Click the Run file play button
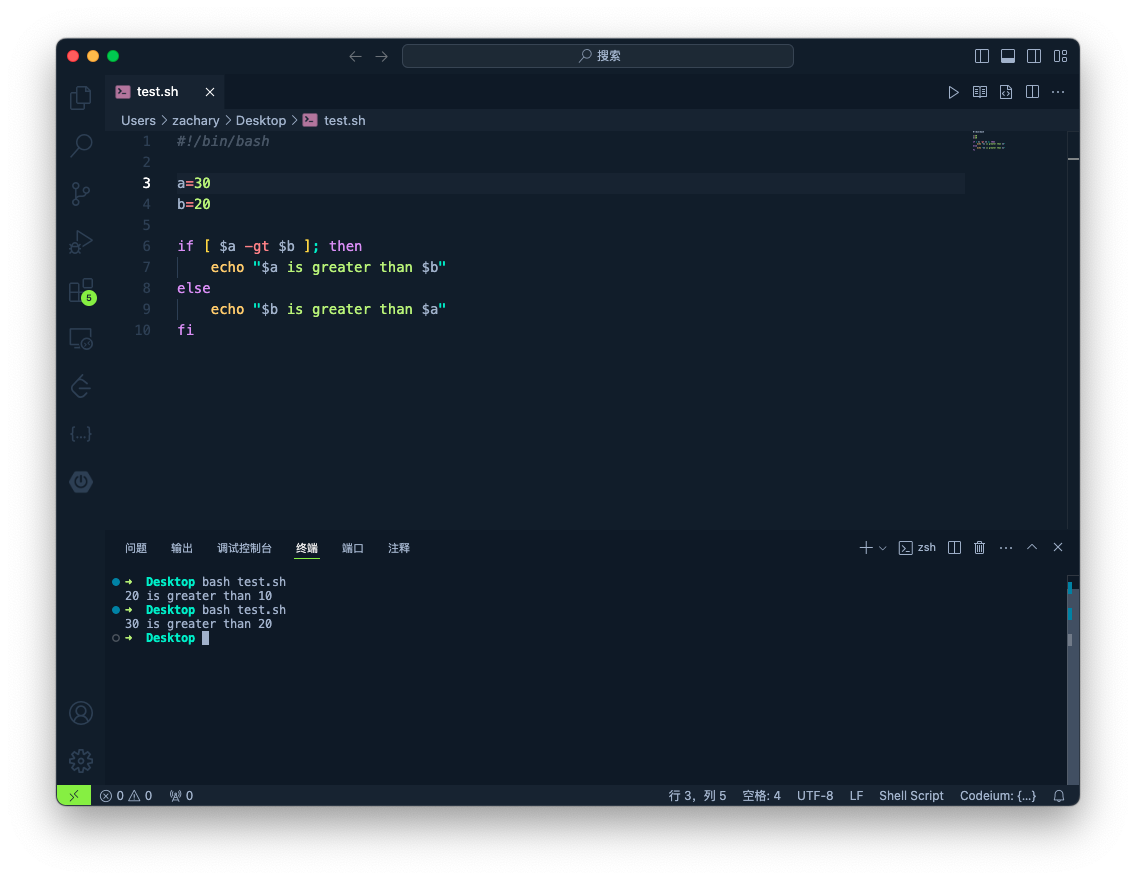This screenshot has width=1136, height=880. (953, 92)
